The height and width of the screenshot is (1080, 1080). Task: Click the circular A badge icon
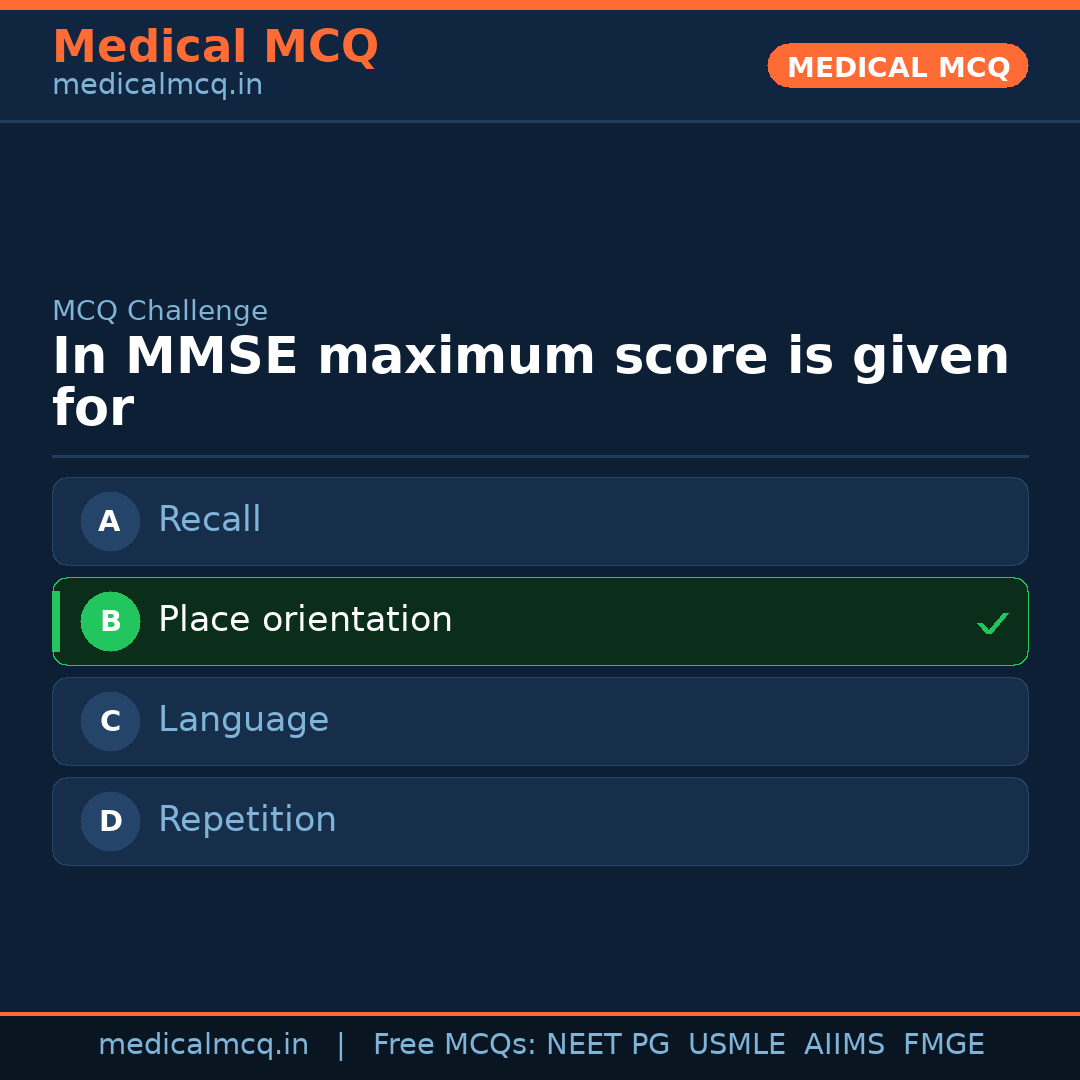point(110,521)
